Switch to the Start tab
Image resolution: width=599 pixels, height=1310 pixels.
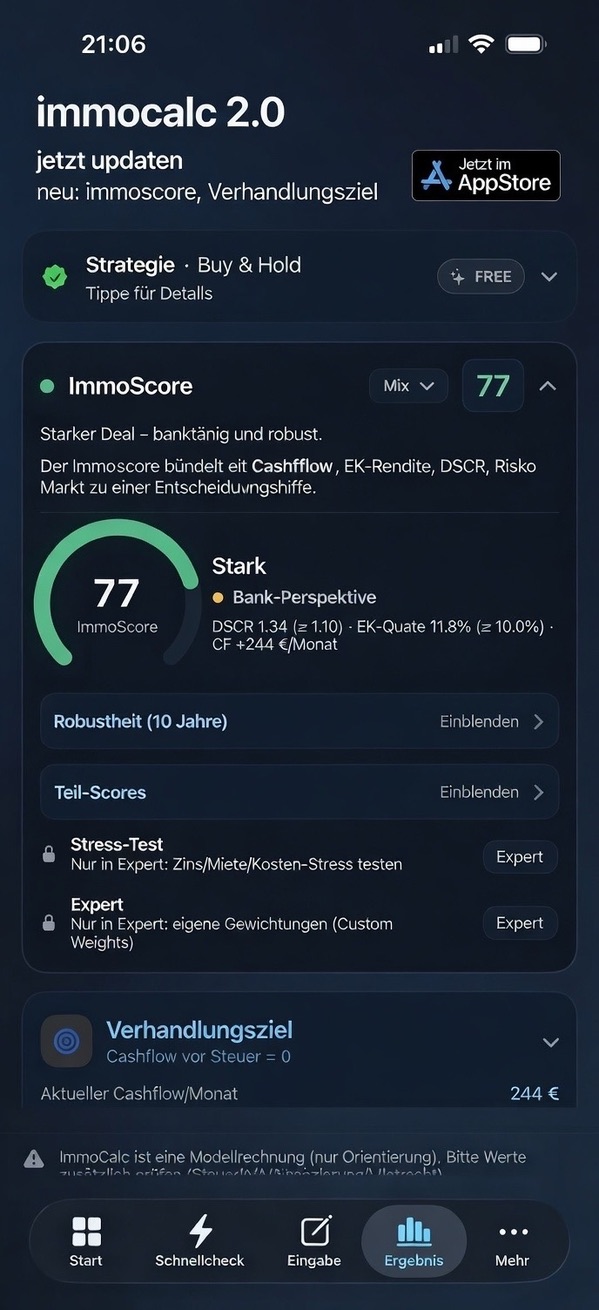pos(86,1240)
